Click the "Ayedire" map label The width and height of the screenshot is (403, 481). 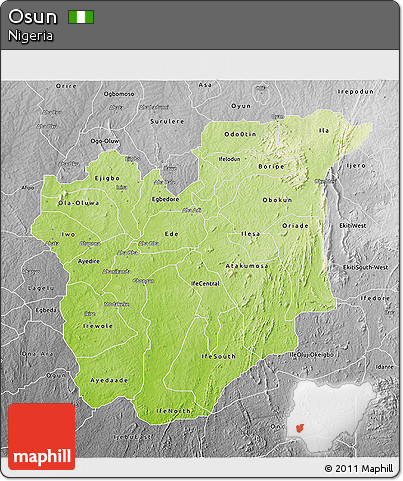89,261
